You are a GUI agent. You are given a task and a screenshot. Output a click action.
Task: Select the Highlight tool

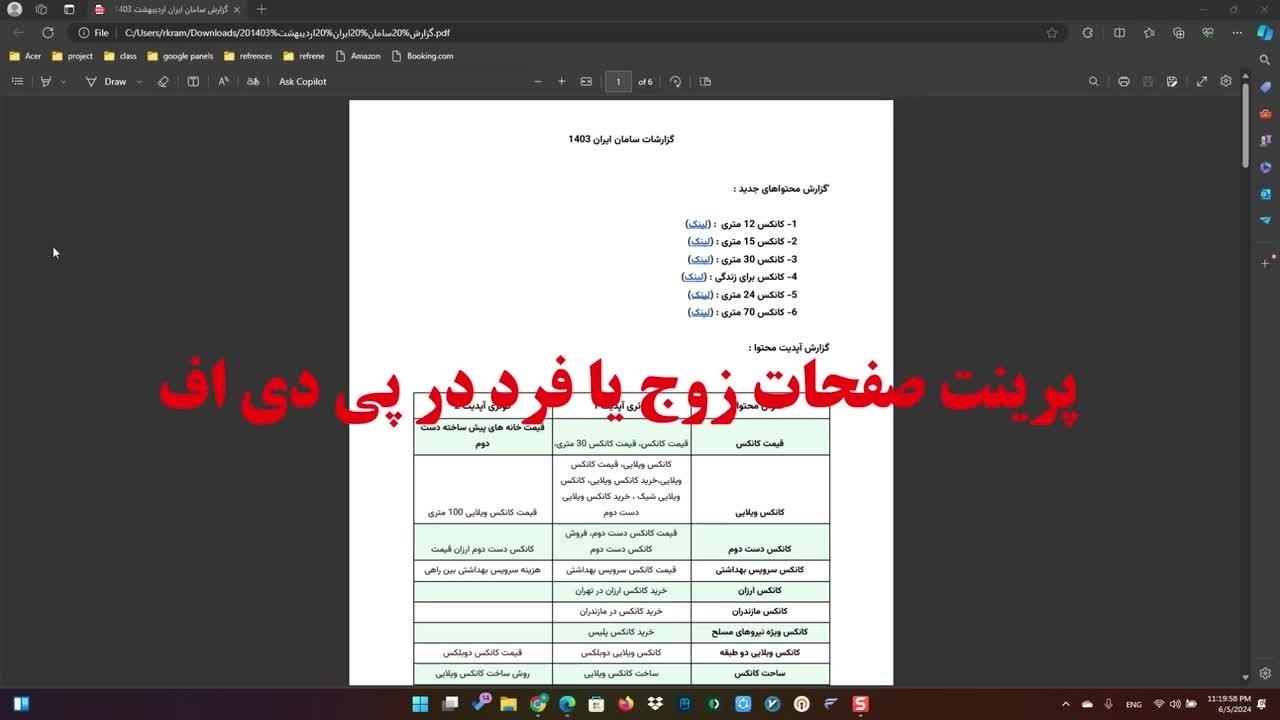tap(45, 82)
